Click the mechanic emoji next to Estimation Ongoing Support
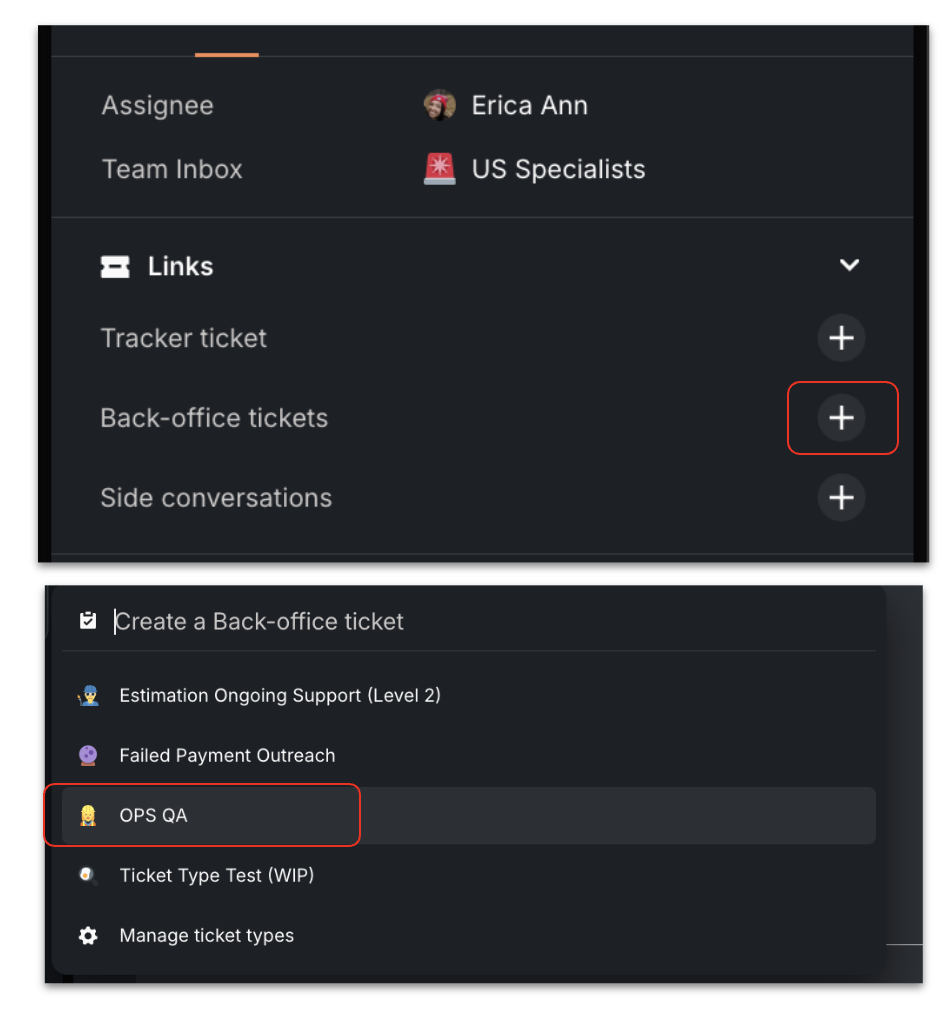The image size is (942, 1012). click(88, 695)
